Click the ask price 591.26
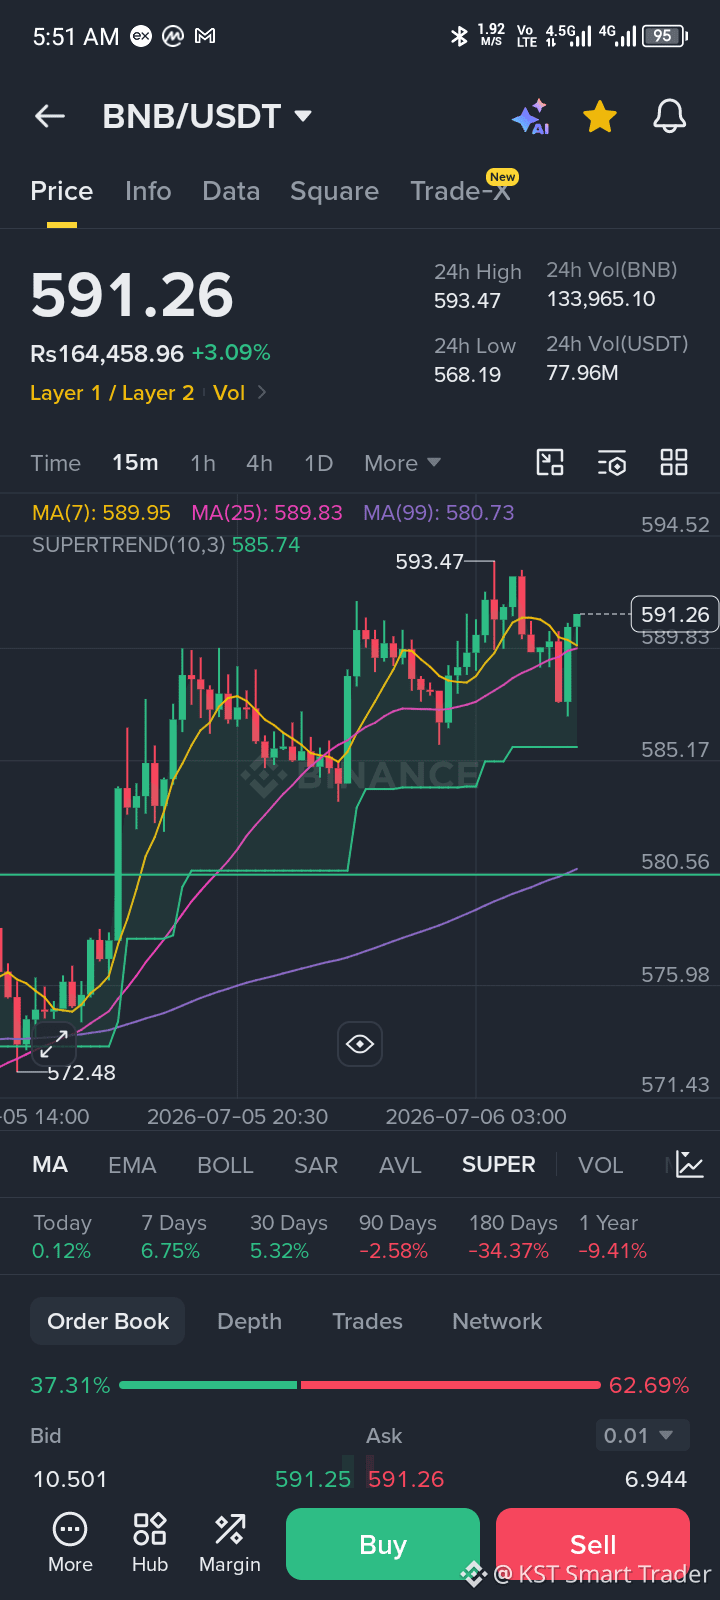This screenshot has width=720, height=1600. tap(406, 1479)
